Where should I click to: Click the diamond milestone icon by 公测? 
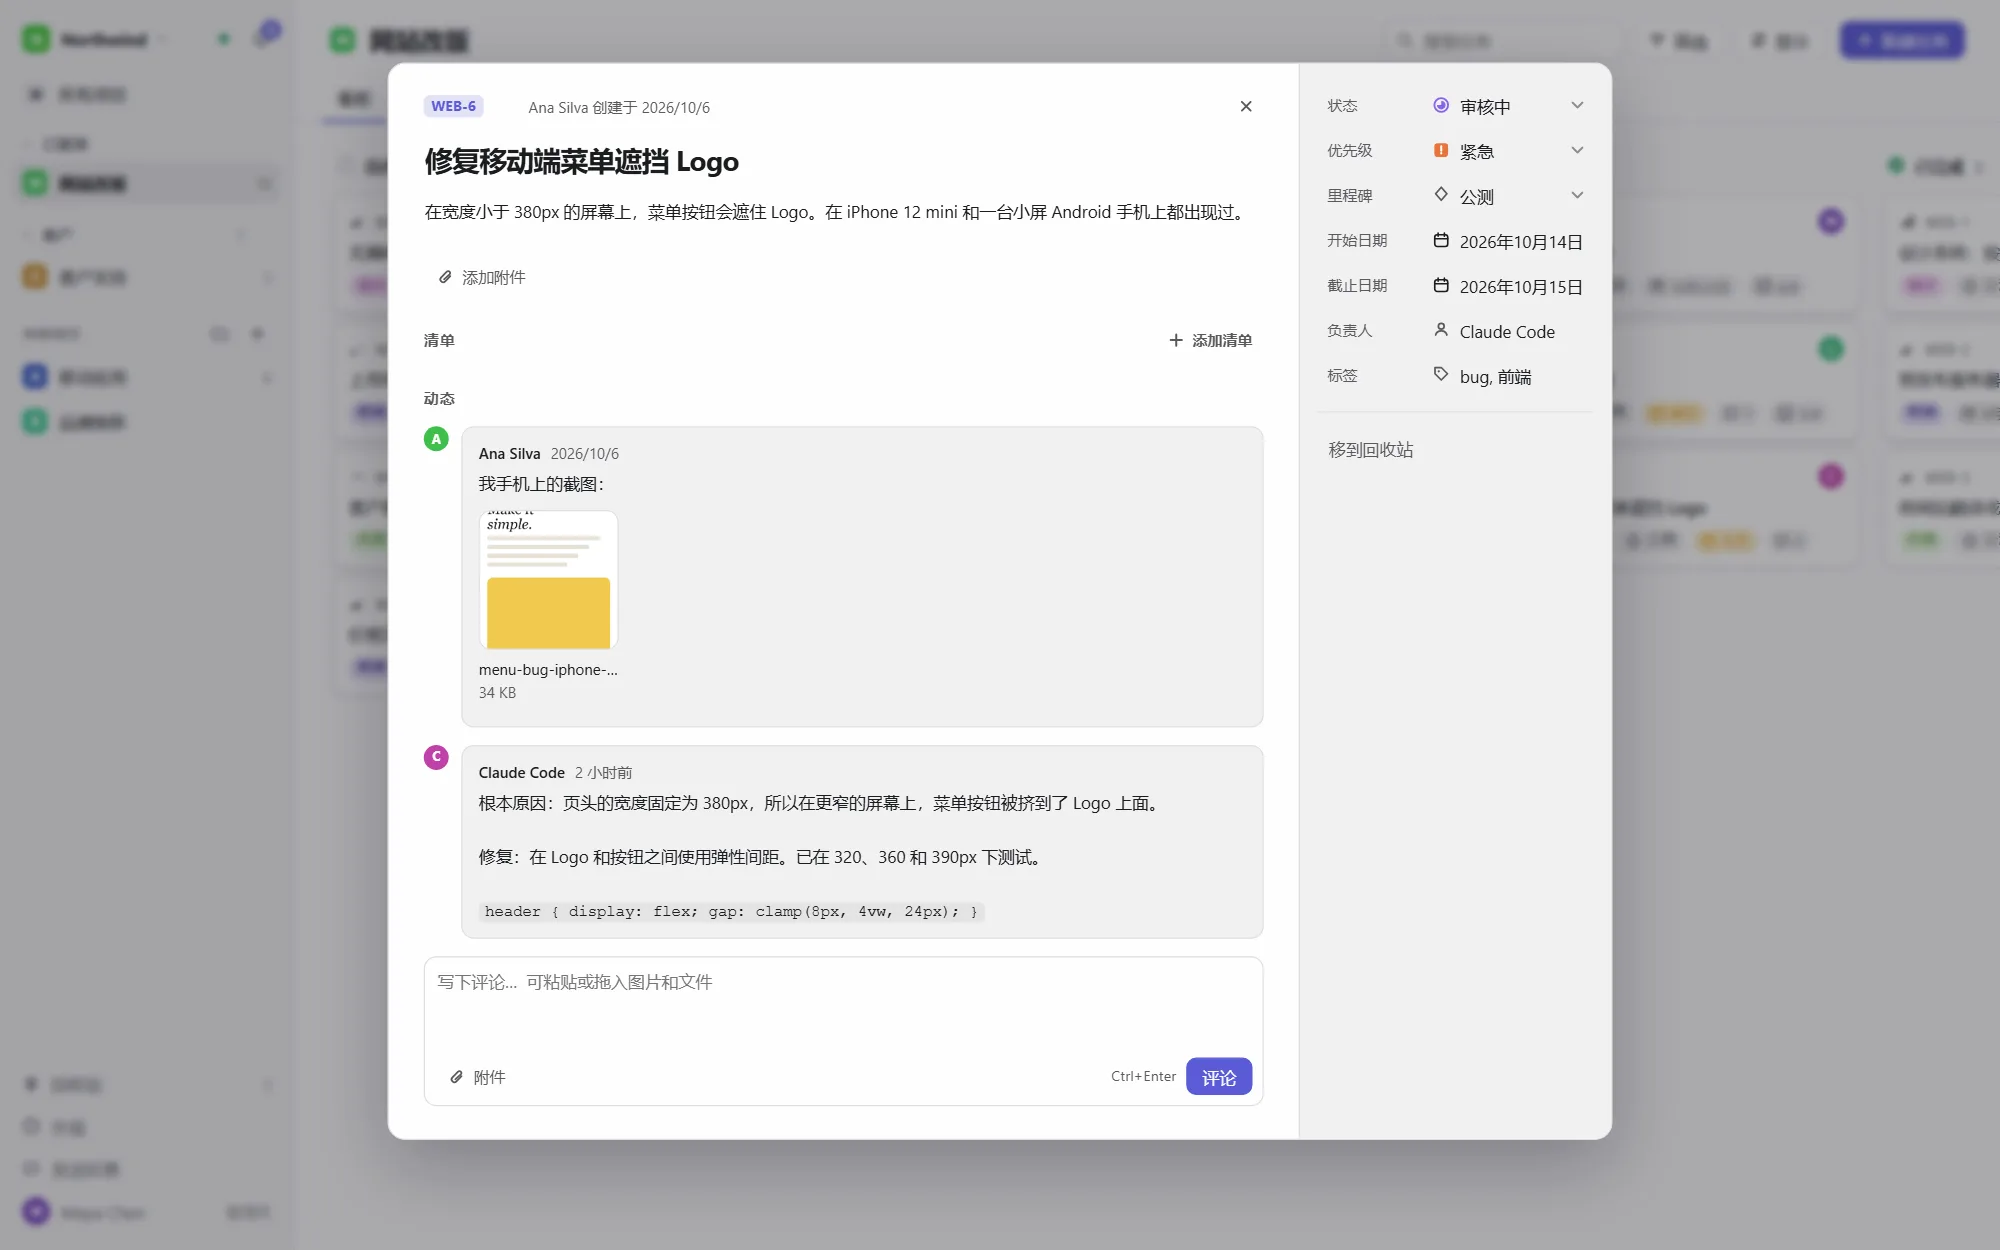pos(1441,194)
